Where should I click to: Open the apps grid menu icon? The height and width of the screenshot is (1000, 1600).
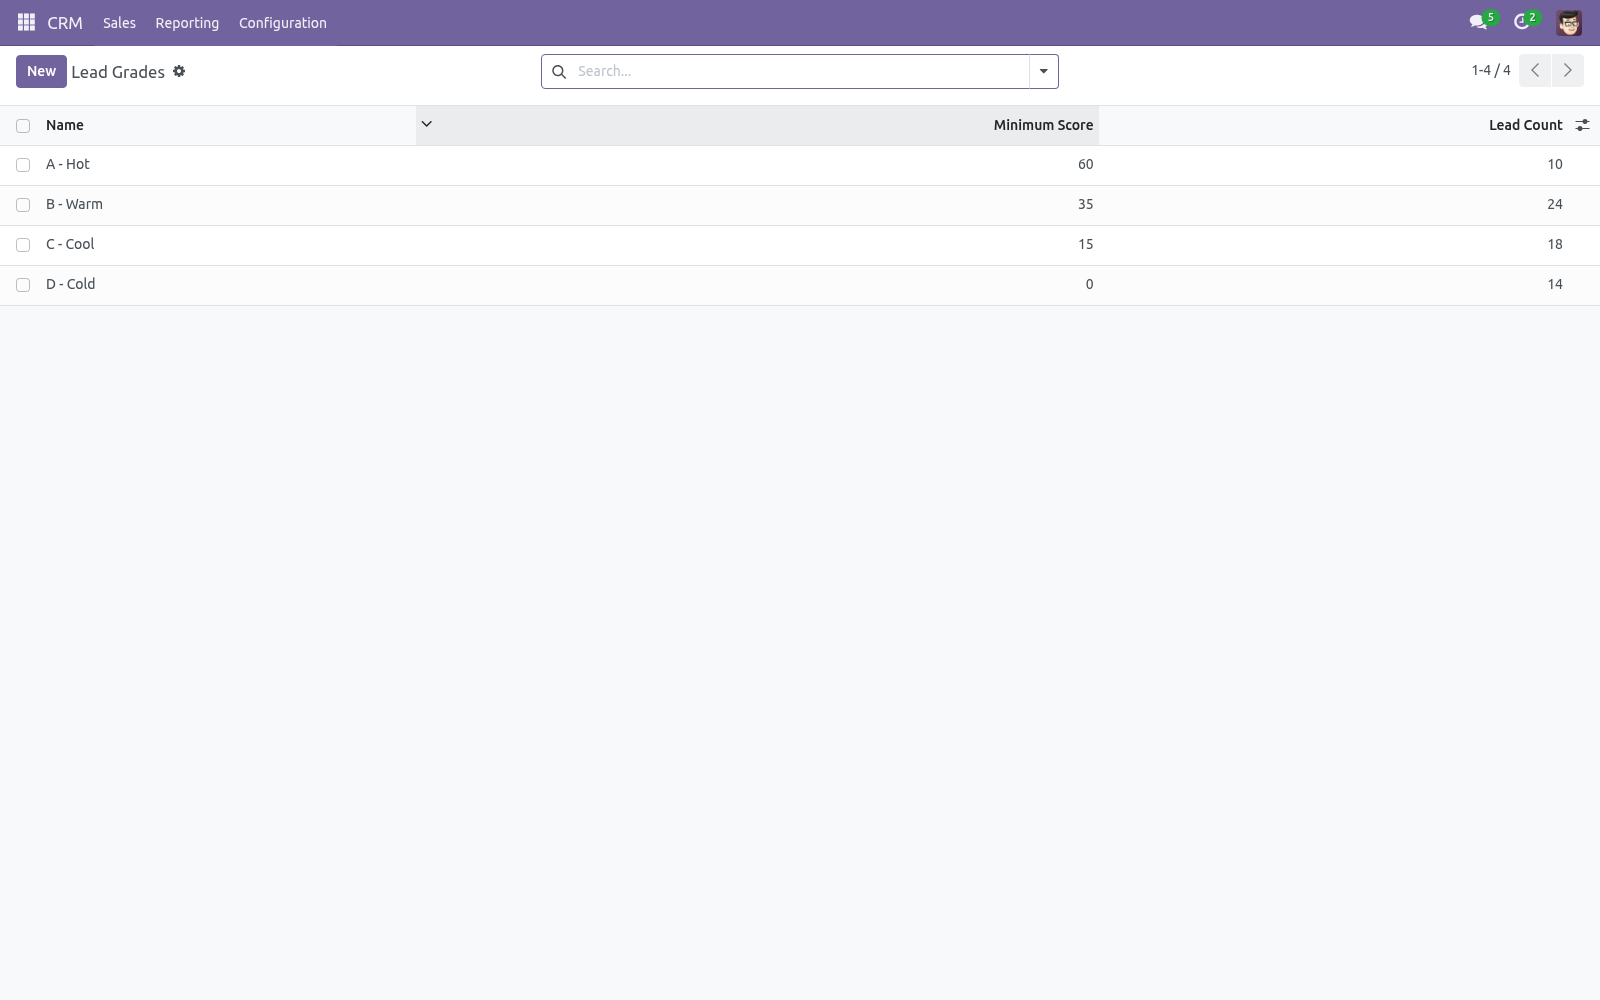point(26,22)
